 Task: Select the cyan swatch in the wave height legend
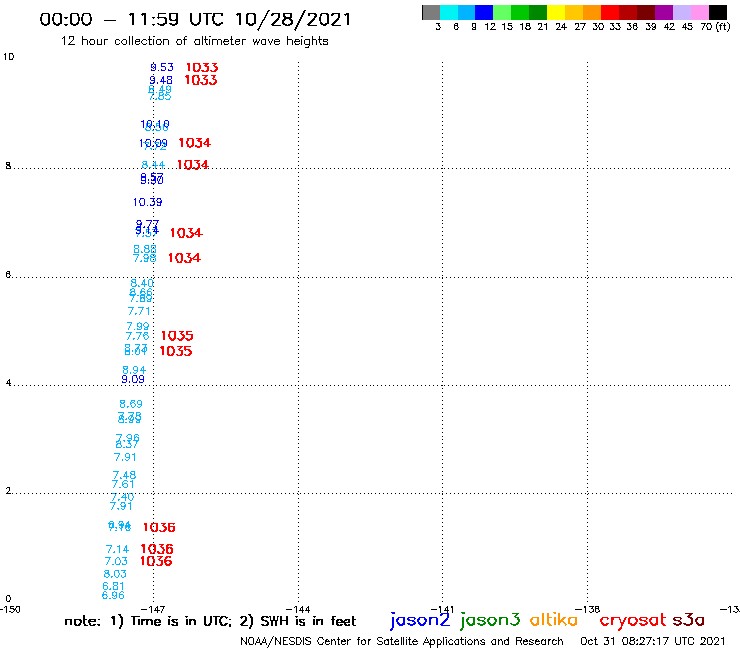tap(448, 12)
